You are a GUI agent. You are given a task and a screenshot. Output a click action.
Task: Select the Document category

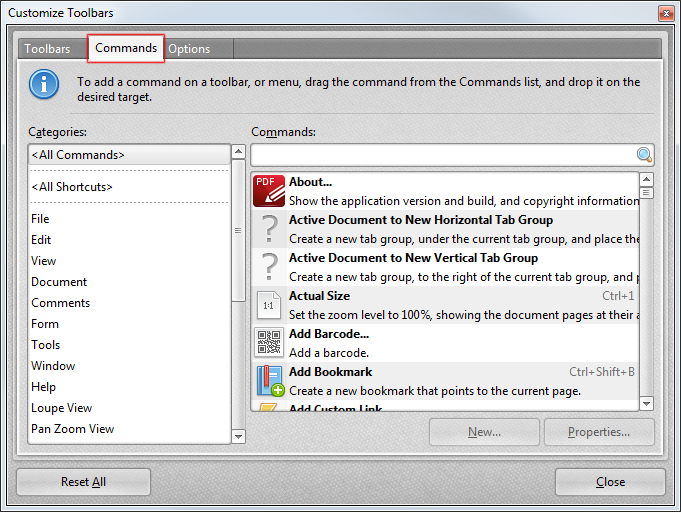coord(129,282)
